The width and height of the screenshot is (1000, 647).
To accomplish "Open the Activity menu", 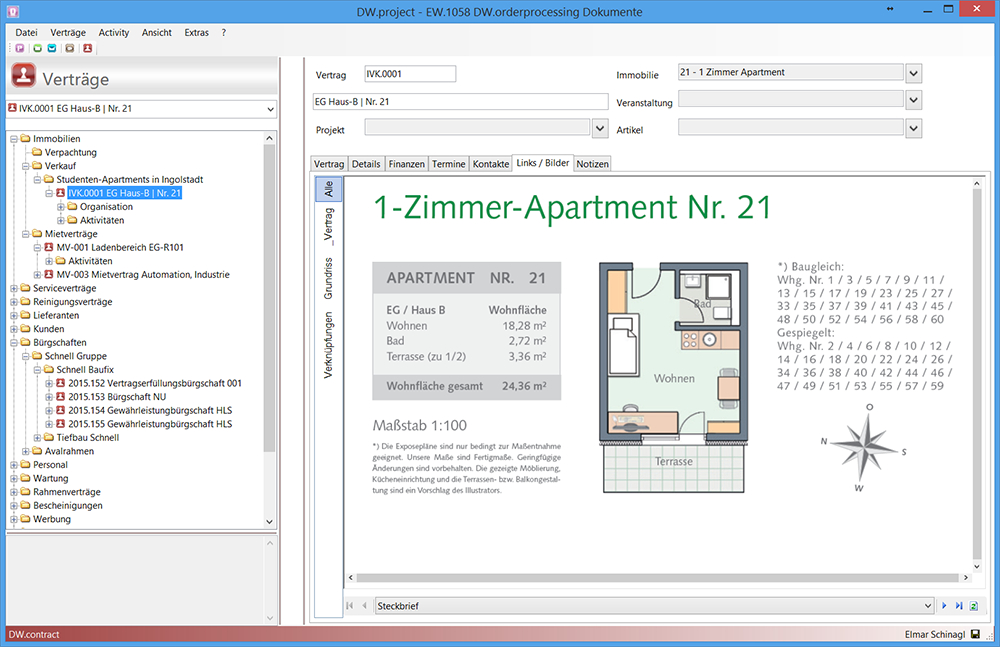I will tap(114, 33).
